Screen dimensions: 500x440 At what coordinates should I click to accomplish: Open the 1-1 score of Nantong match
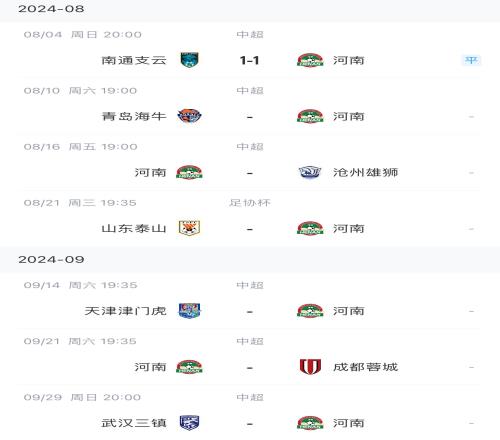pos(249,60)
